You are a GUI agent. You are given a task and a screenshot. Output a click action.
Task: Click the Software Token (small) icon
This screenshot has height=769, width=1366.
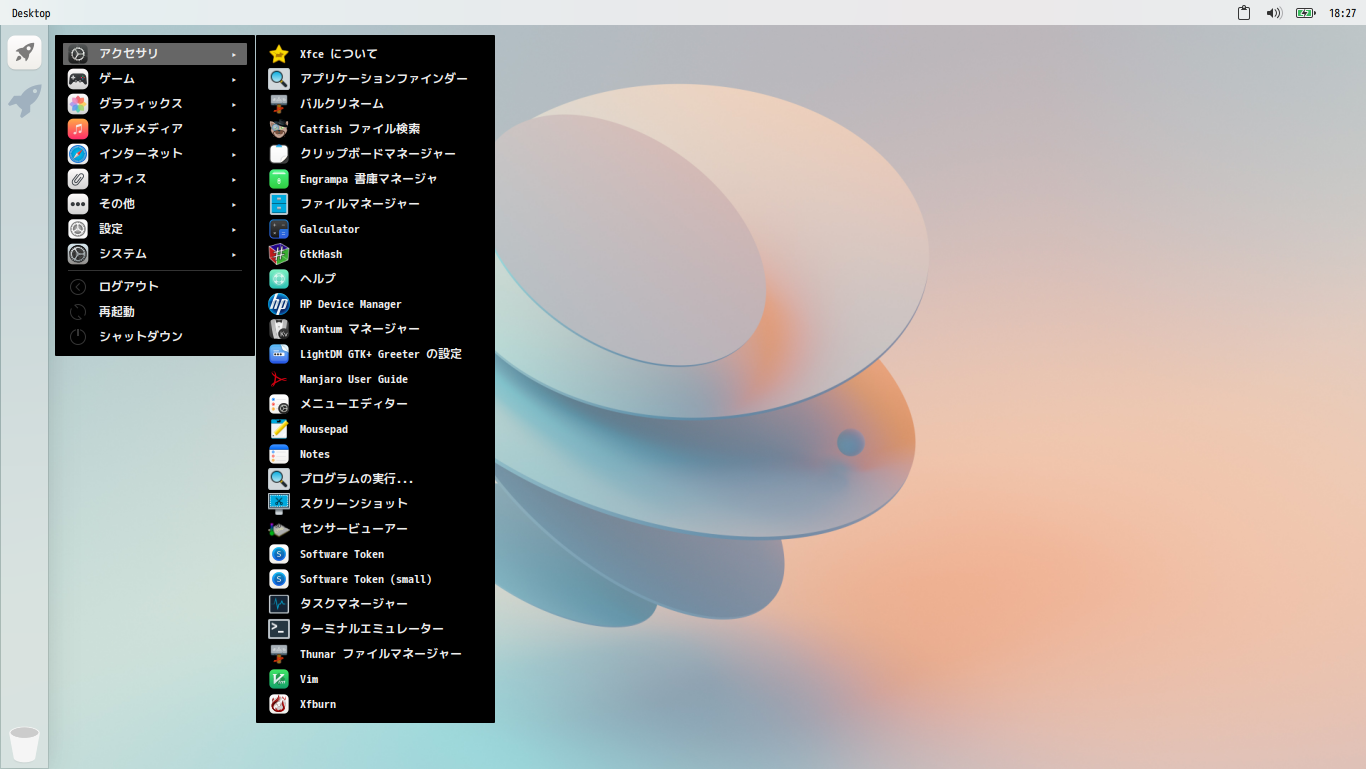click(279, 579)
